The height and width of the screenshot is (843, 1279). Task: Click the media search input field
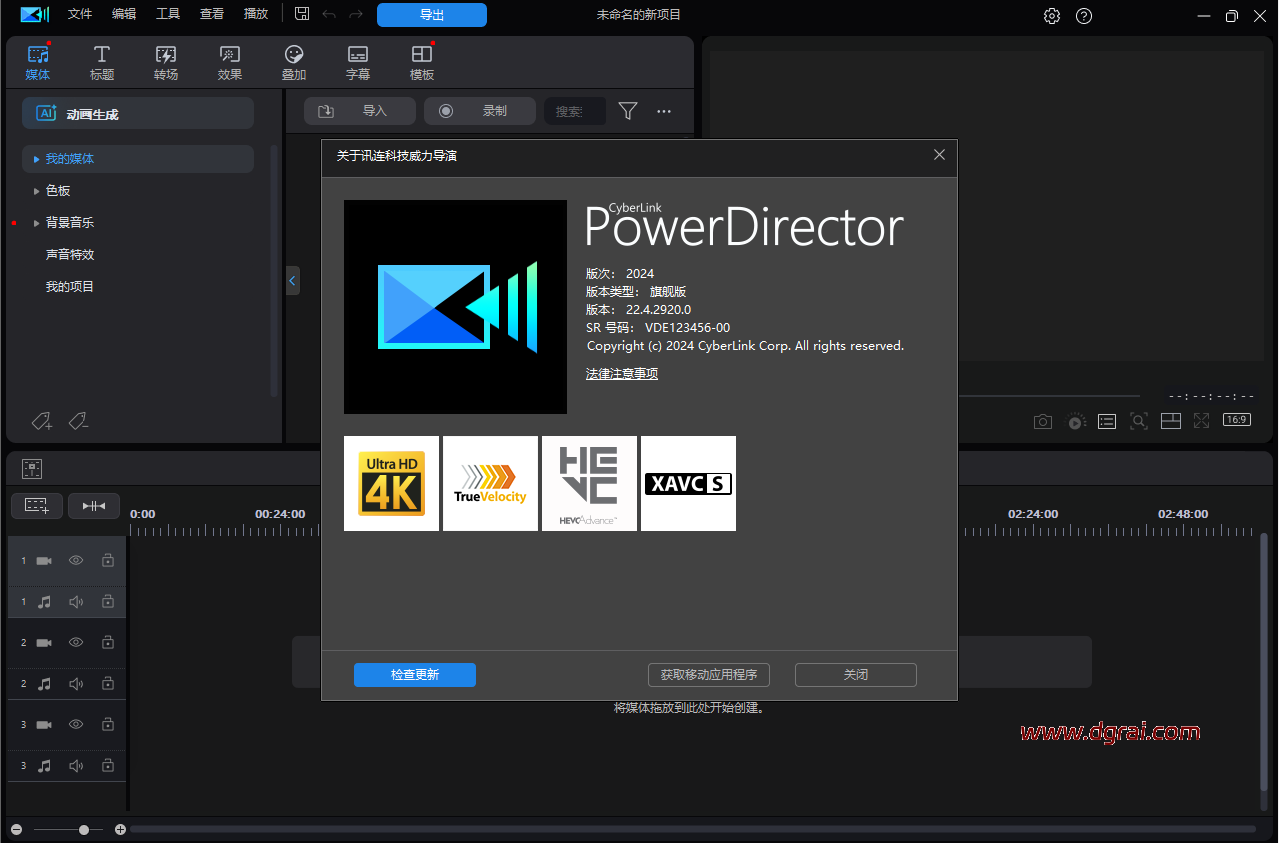[x=576, y=111]
